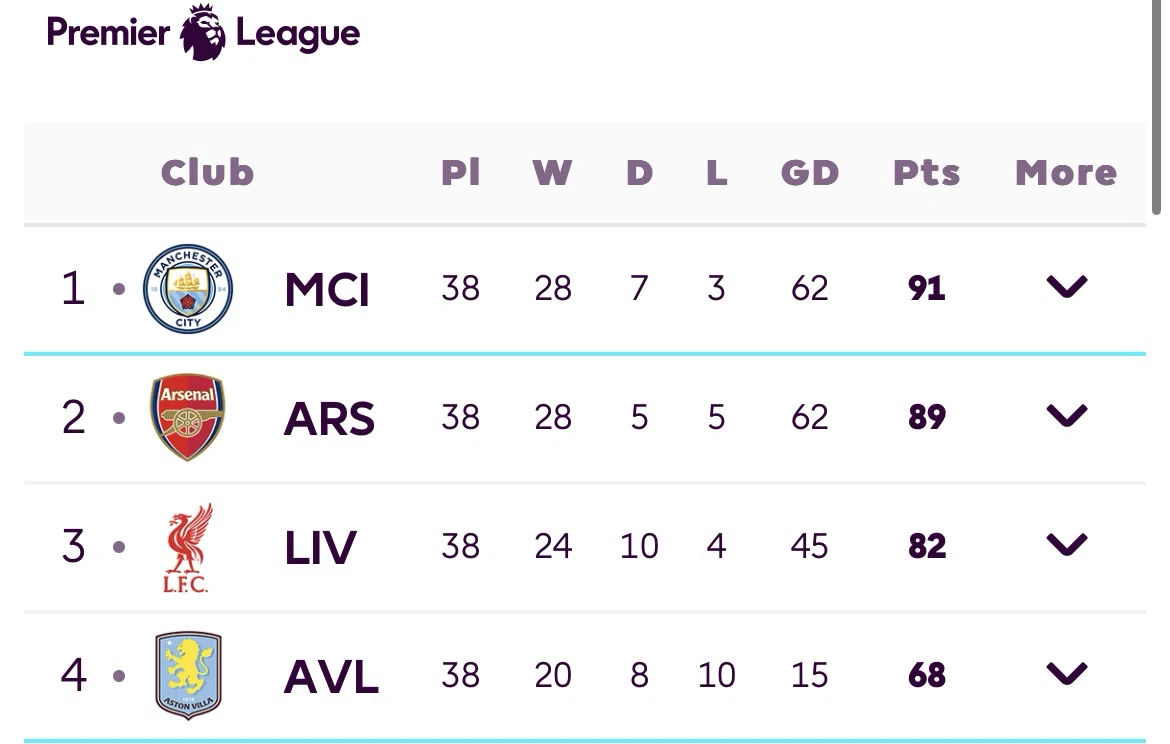The image size is (1170, 744).
Task: Expand Aston Villa row details chevron
Action: point(1067,674)
